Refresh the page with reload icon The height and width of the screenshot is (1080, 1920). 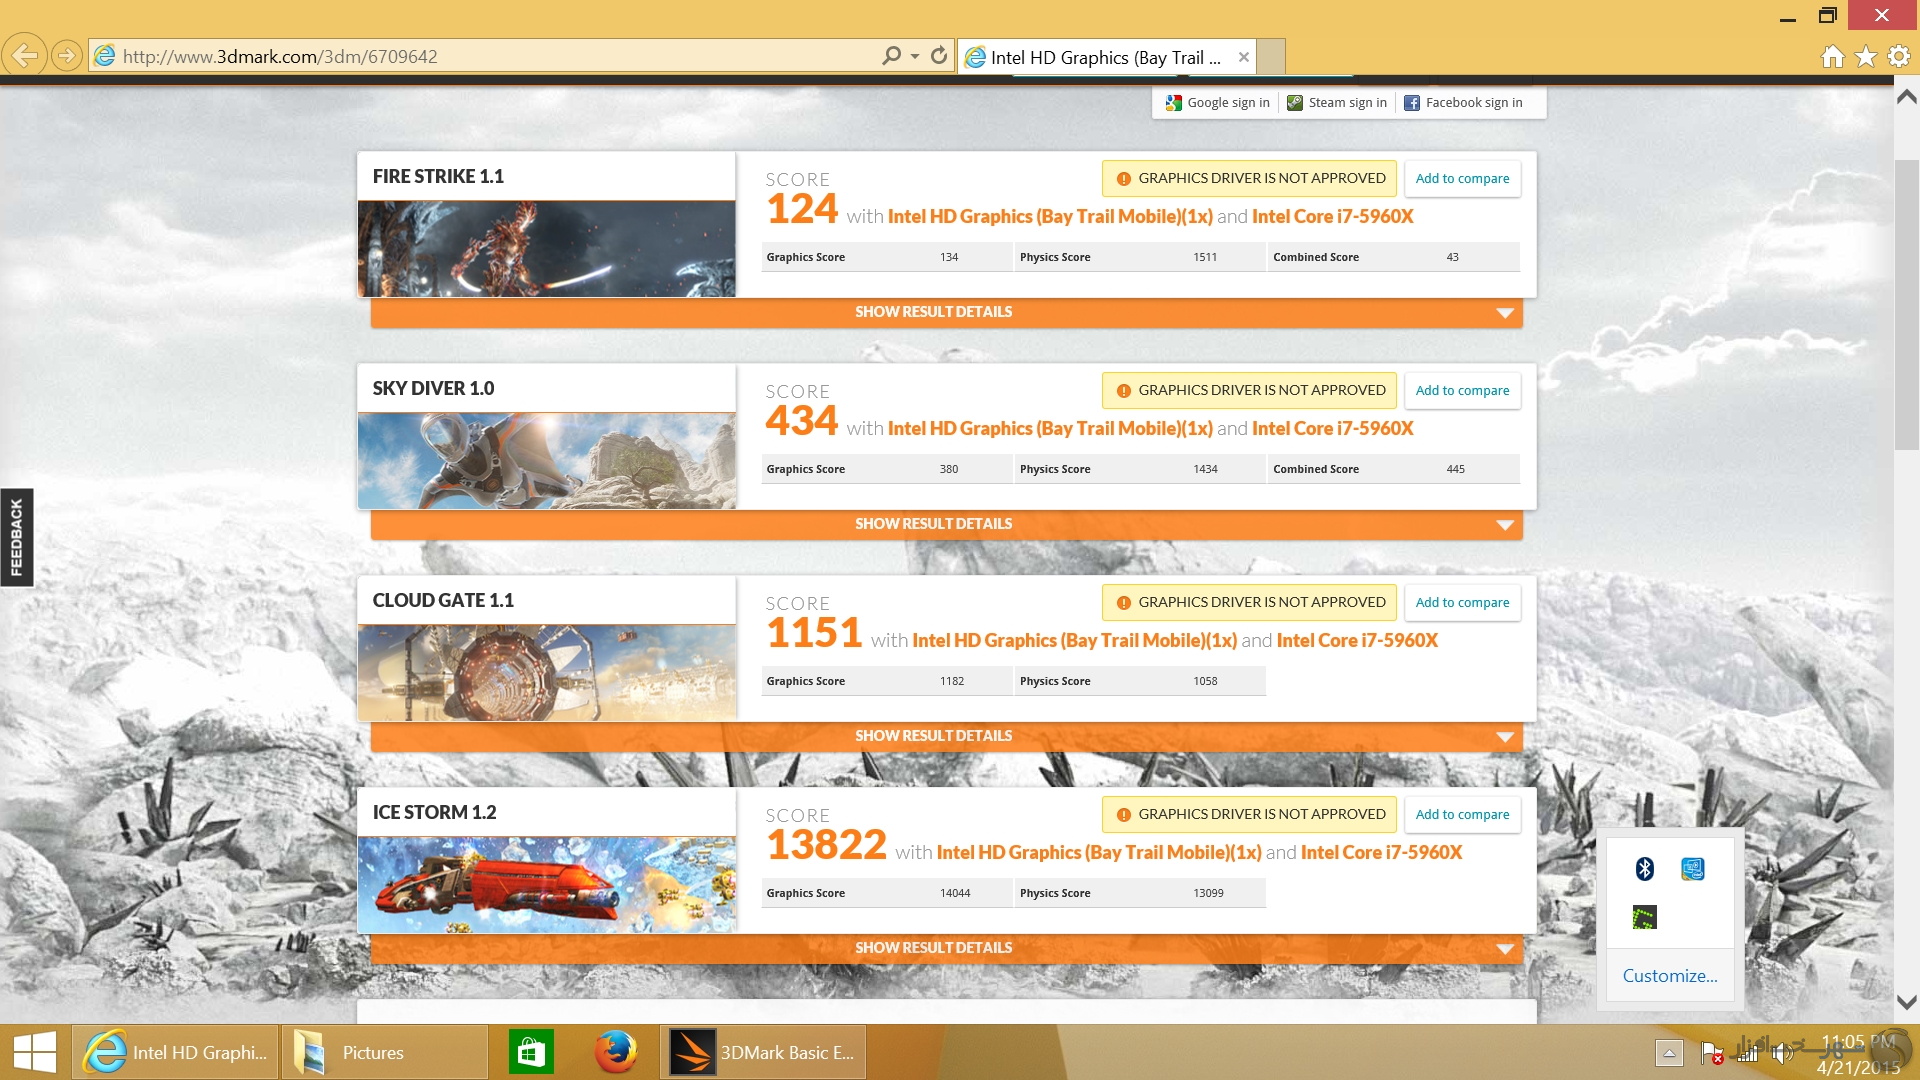point(938,56)
